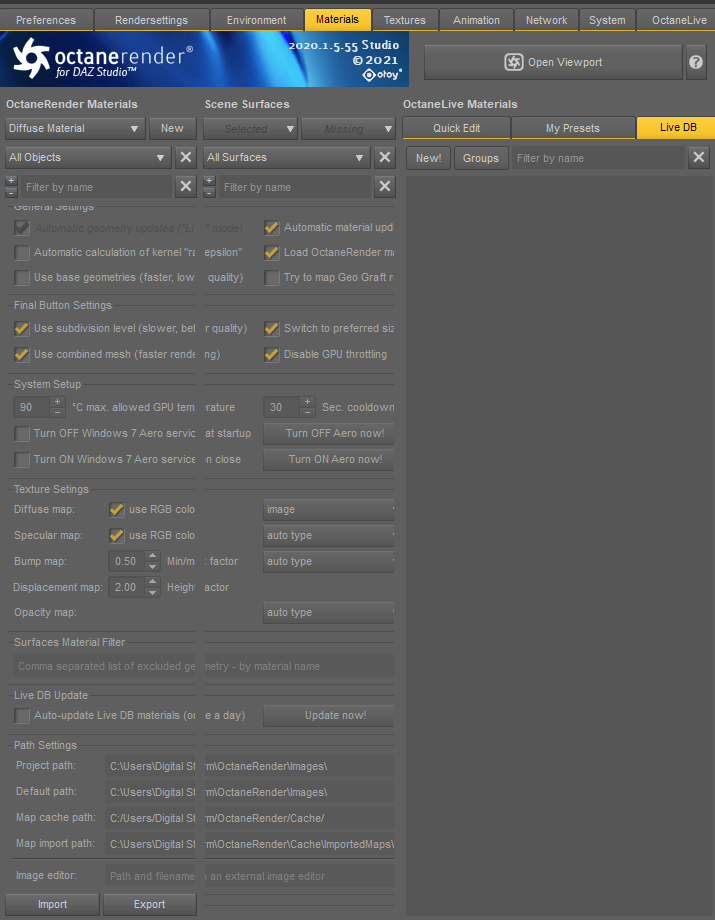Collapse all materials with minus icon
The width and height of the screenshot is (715, 920).
pos(11,192)
